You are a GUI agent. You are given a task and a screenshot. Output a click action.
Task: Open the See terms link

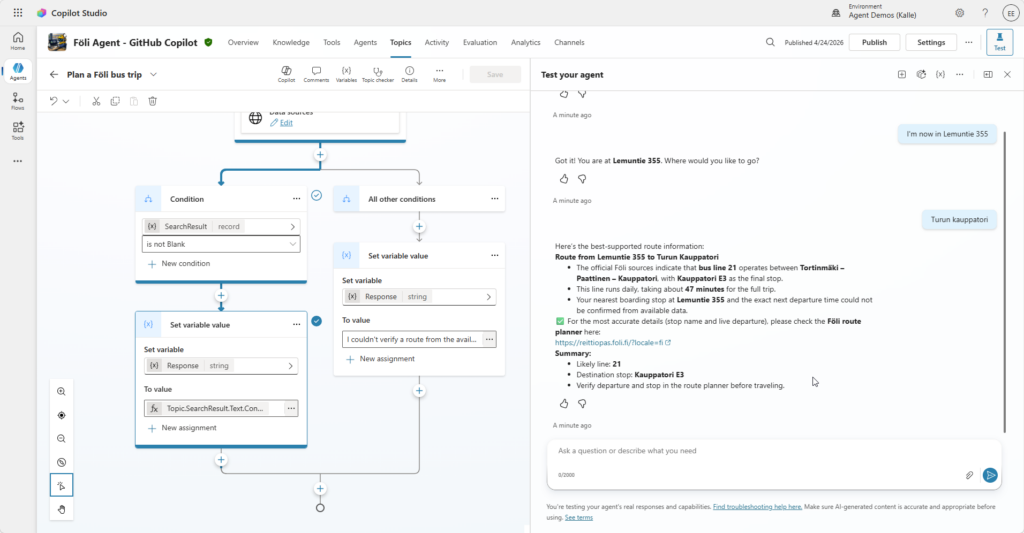(x=579, y=517)
